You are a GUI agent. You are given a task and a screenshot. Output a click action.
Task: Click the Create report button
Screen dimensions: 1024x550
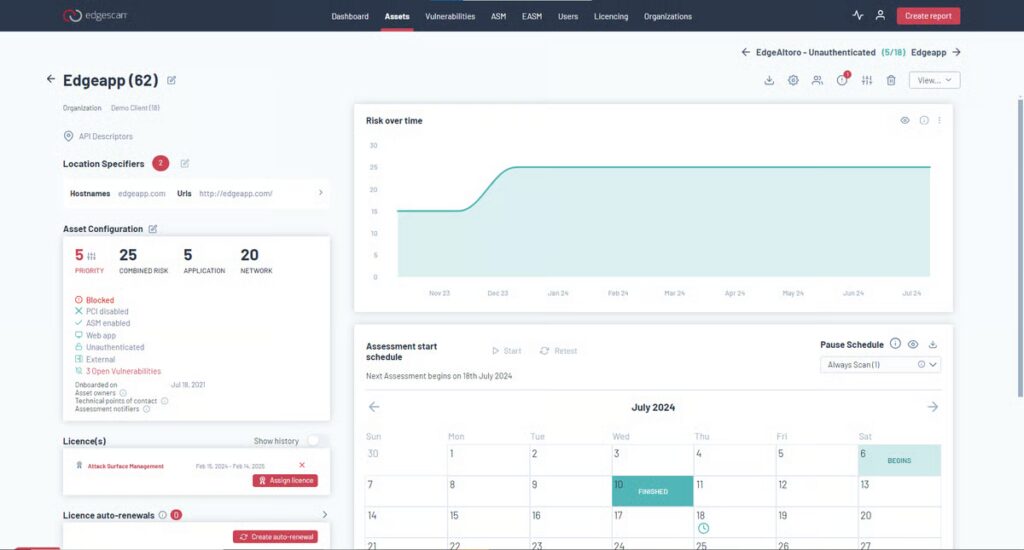(928, 16)
